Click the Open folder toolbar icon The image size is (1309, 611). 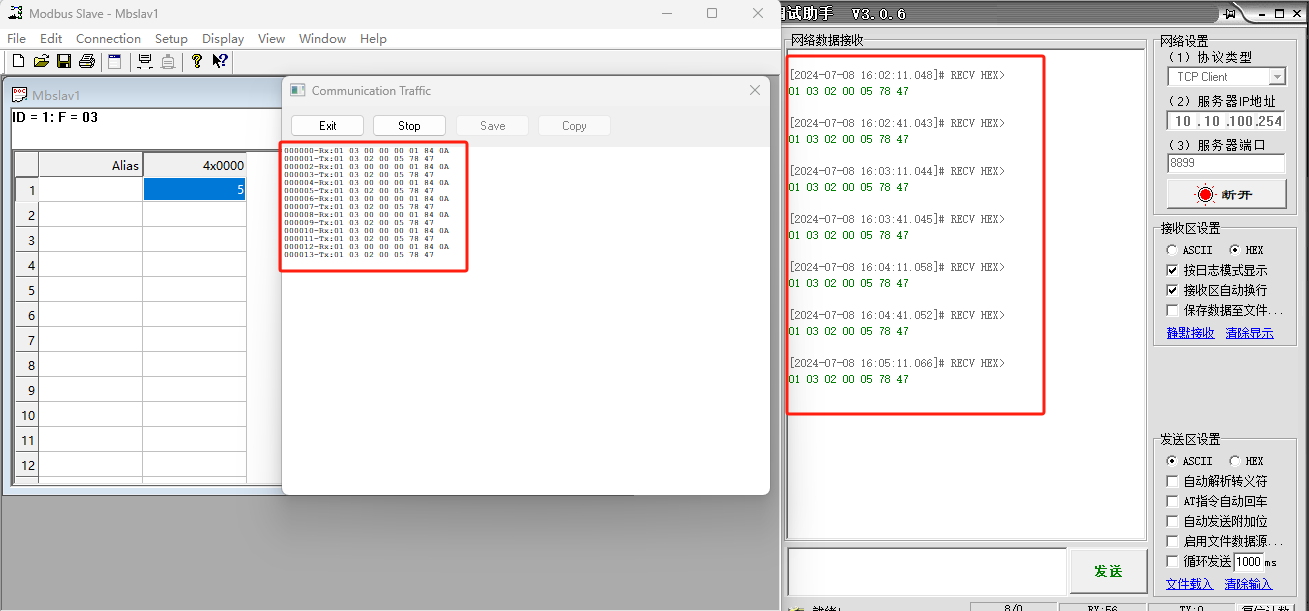tap(41, 61)
